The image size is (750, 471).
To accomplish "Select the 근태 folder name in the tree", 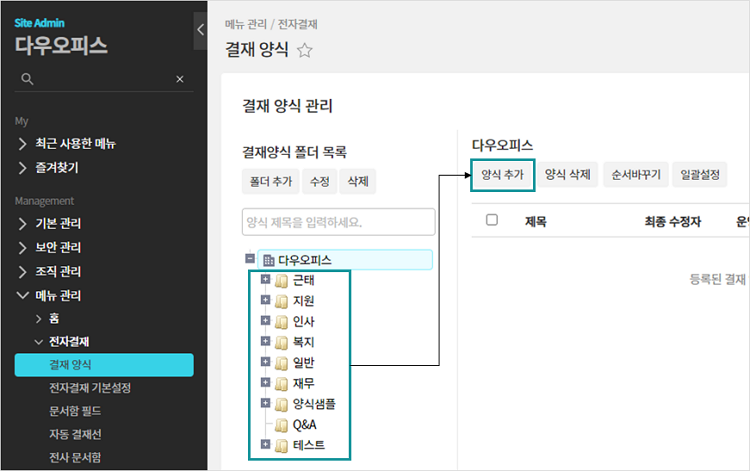I will point(303,281).
